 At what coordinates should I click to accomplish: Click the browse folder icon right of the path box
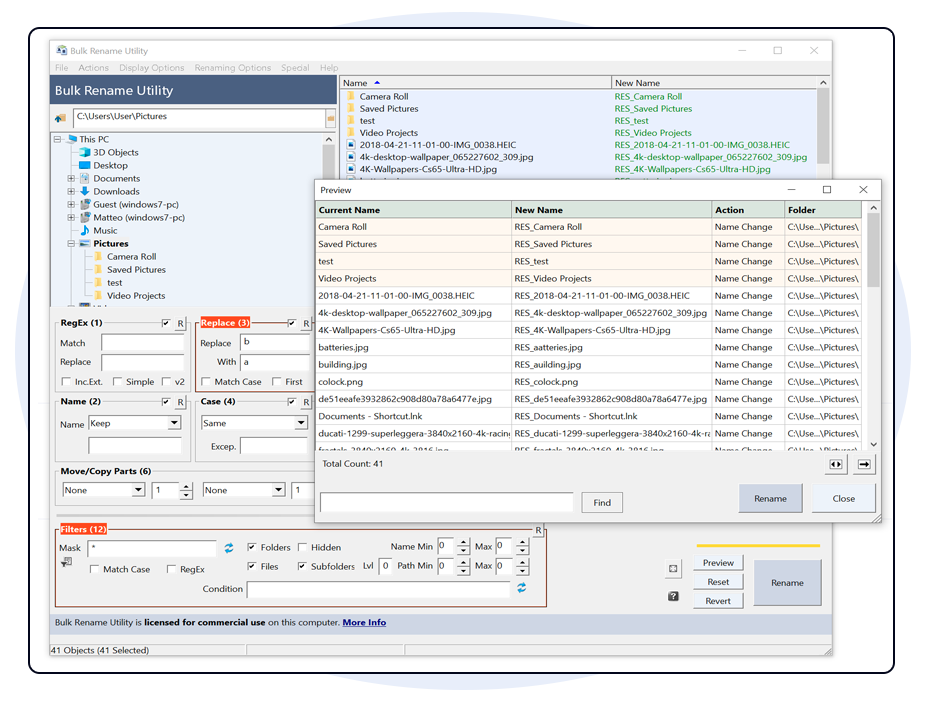pos(331,118)
